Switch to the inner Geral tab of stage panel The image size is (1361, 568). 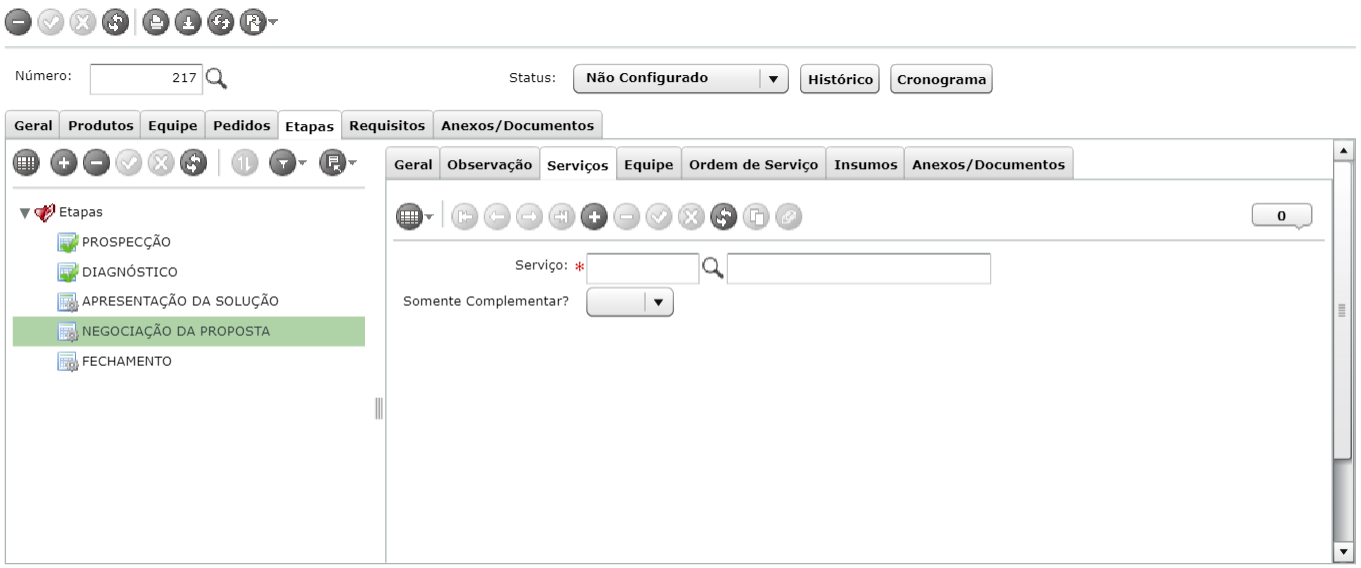[x=414, y=164]
